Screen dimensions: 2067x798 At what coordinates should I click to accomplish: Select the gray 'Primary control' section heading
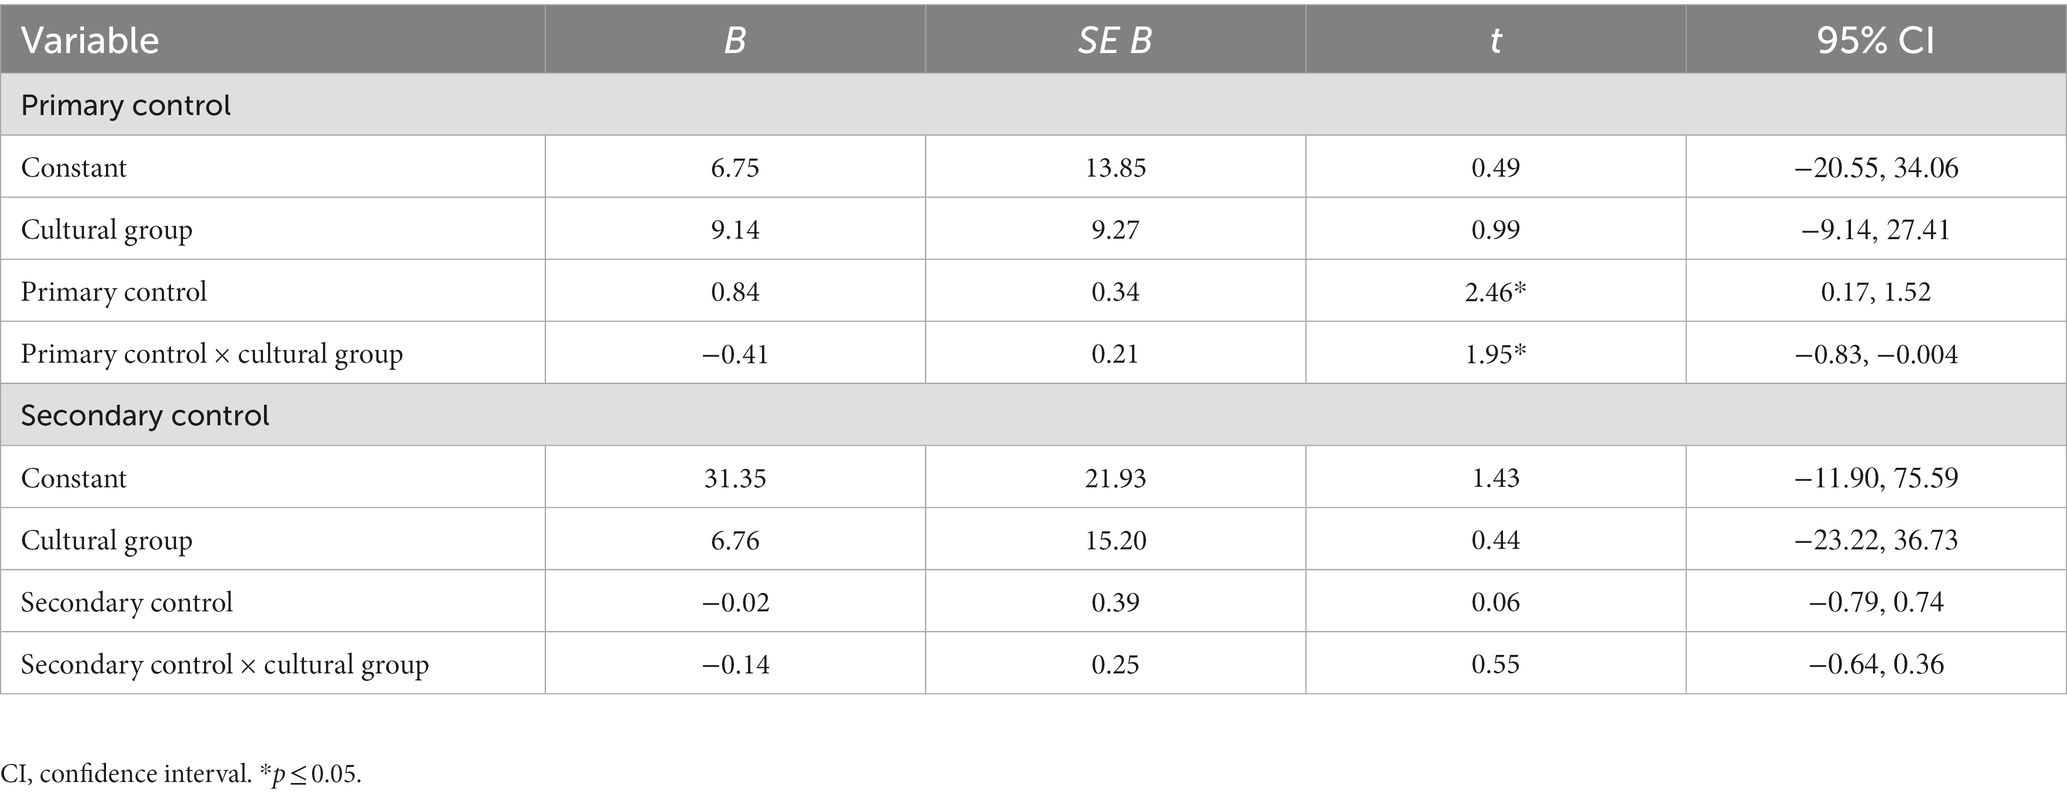coord(126,105)
